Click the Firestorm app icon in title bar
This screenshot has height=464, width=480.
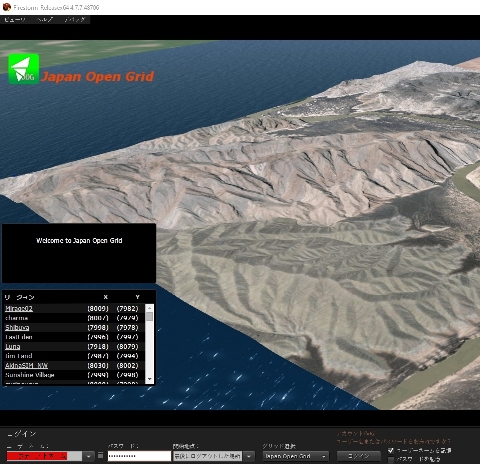pyautogui.click(x=6, y=7)
